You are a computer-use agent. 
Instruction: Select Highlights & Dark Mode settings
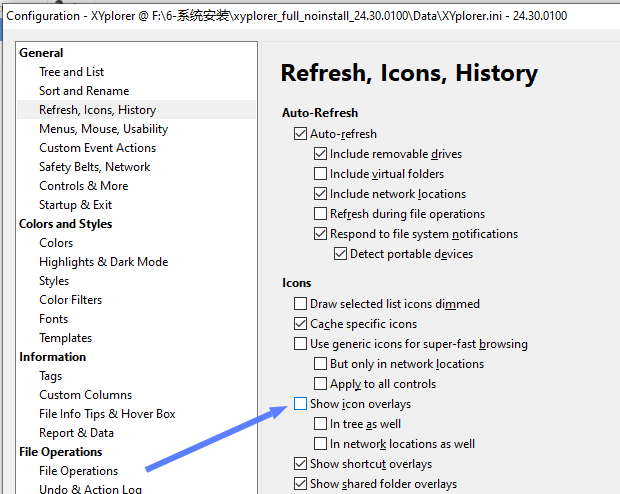(x=103, y=262)
